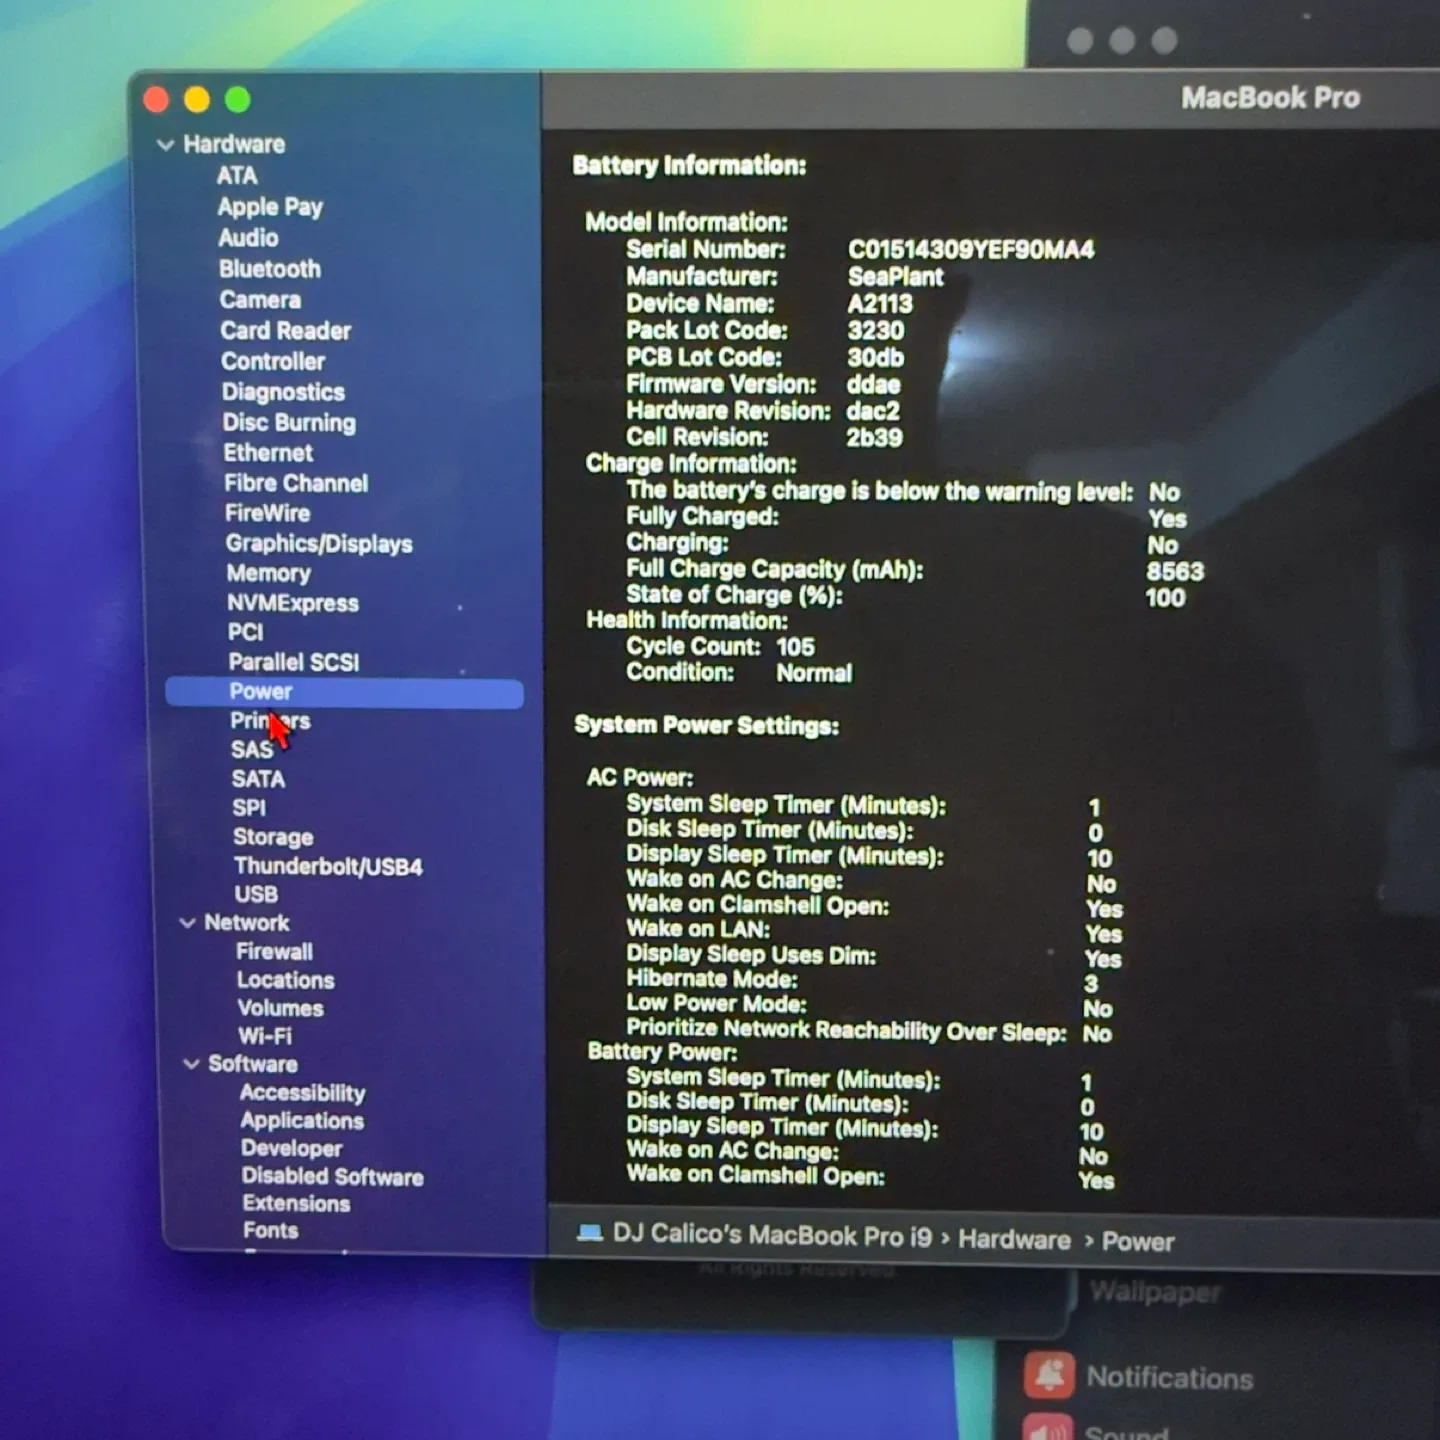
Task: Select Disabled Software in the sidebar
Action: click(x=332, y=1177)
